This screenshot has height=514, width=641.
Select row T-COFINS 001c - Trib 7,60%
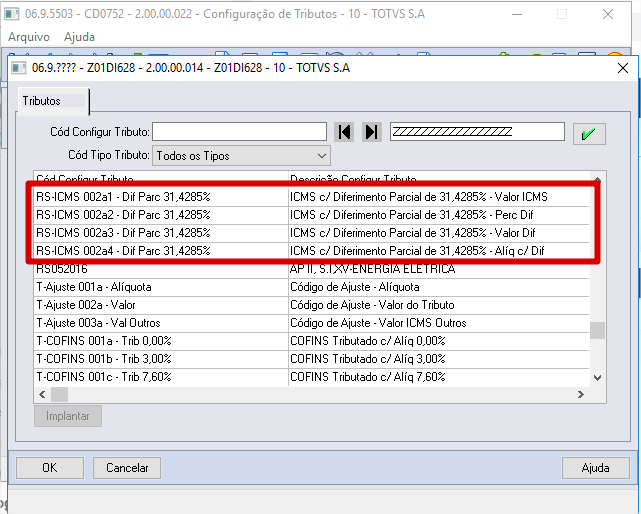pyautogui.click(x=312, y=377)
